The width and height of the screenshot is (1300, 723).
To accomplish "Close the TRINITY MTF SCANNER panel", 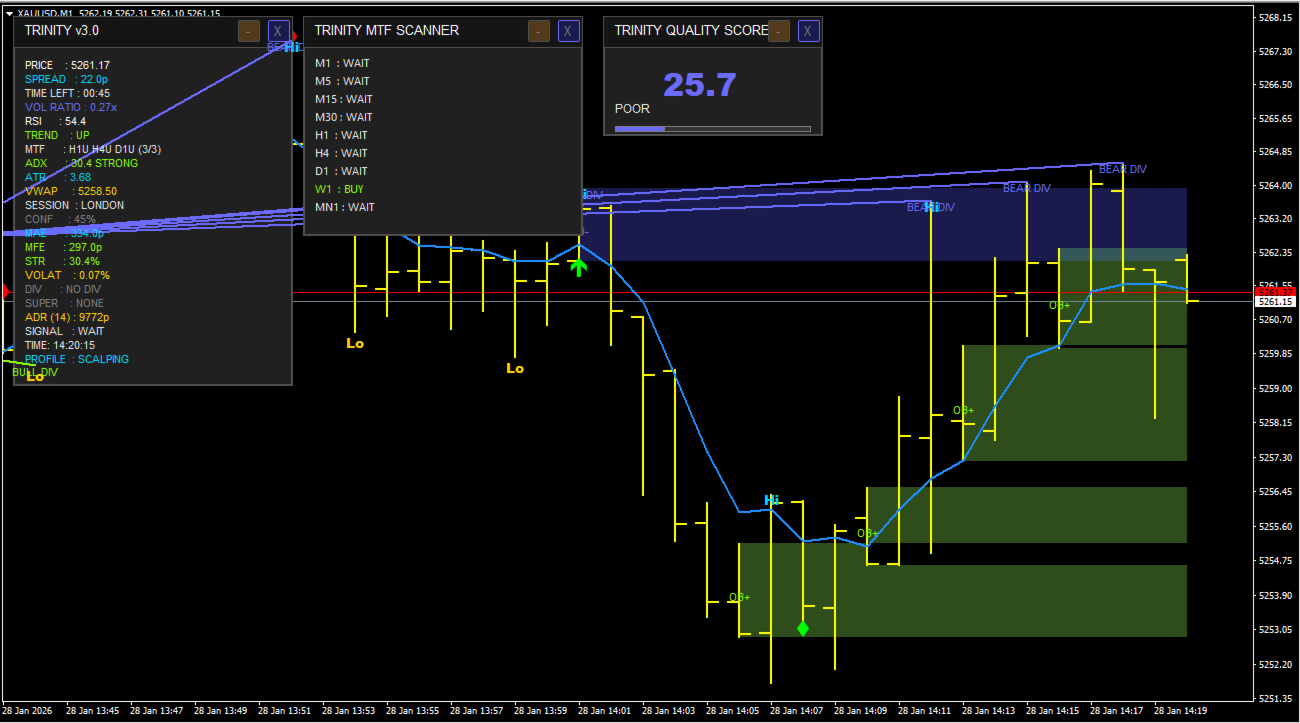I will coord(569,31).
